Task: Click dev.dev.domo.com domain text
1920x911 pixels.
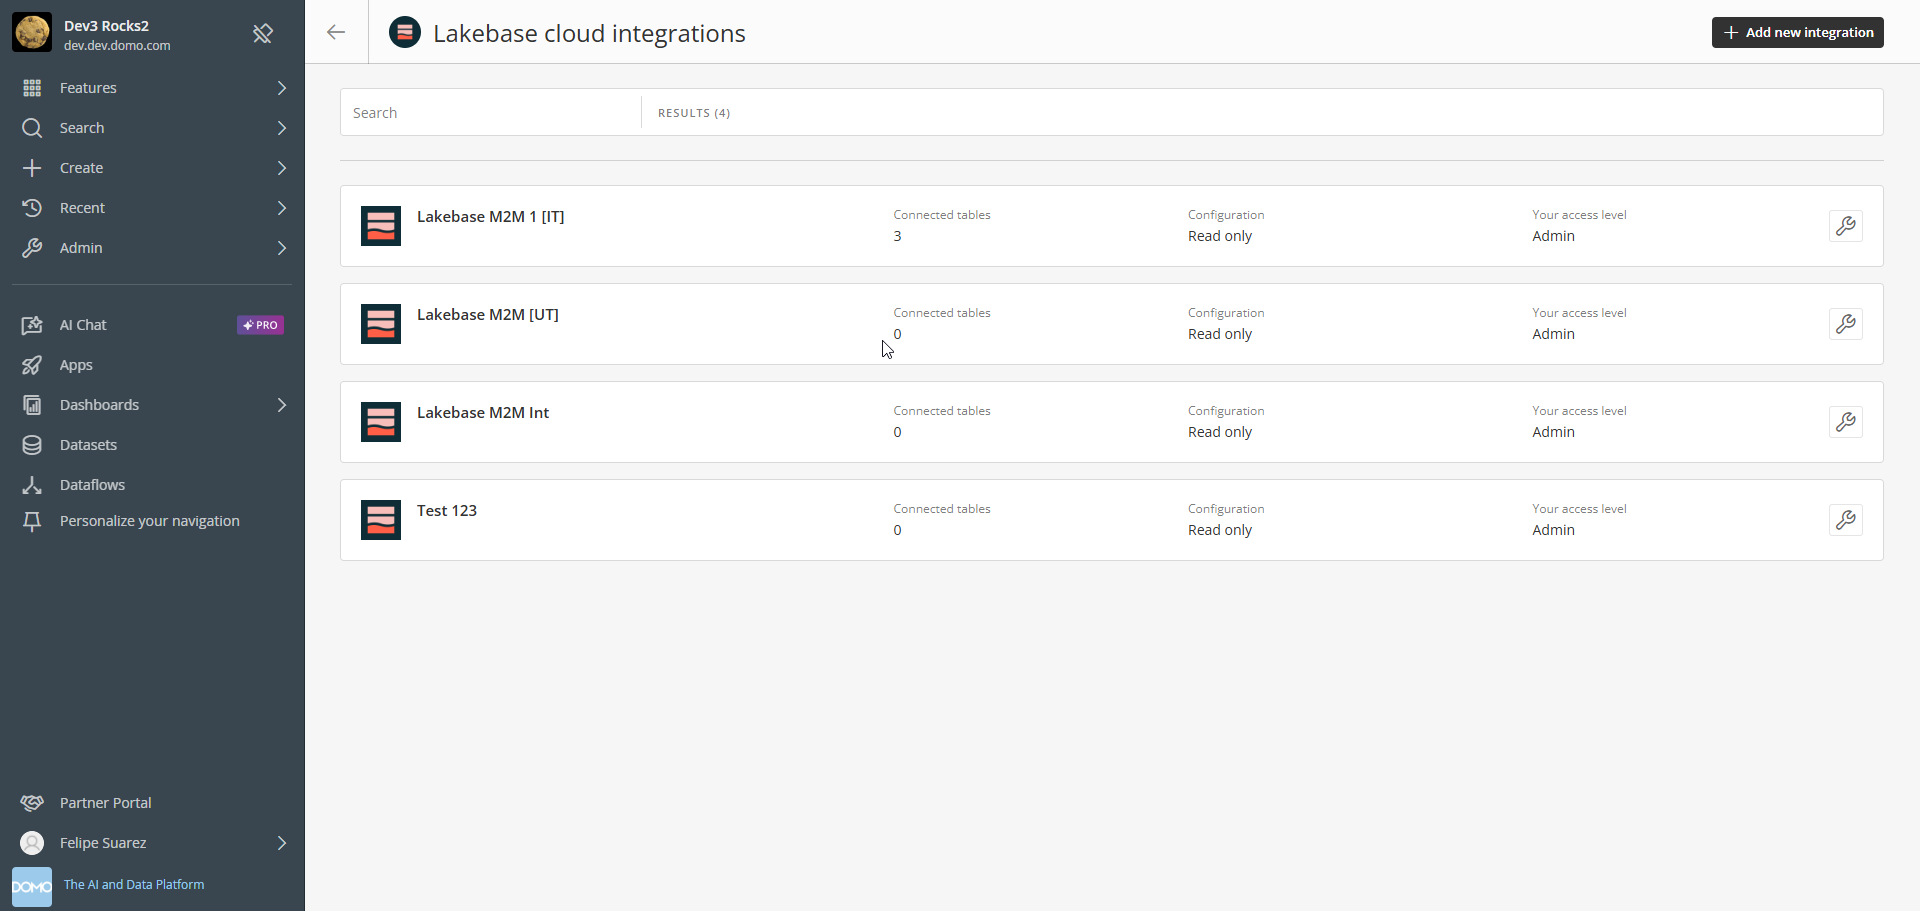Action: 117,46
